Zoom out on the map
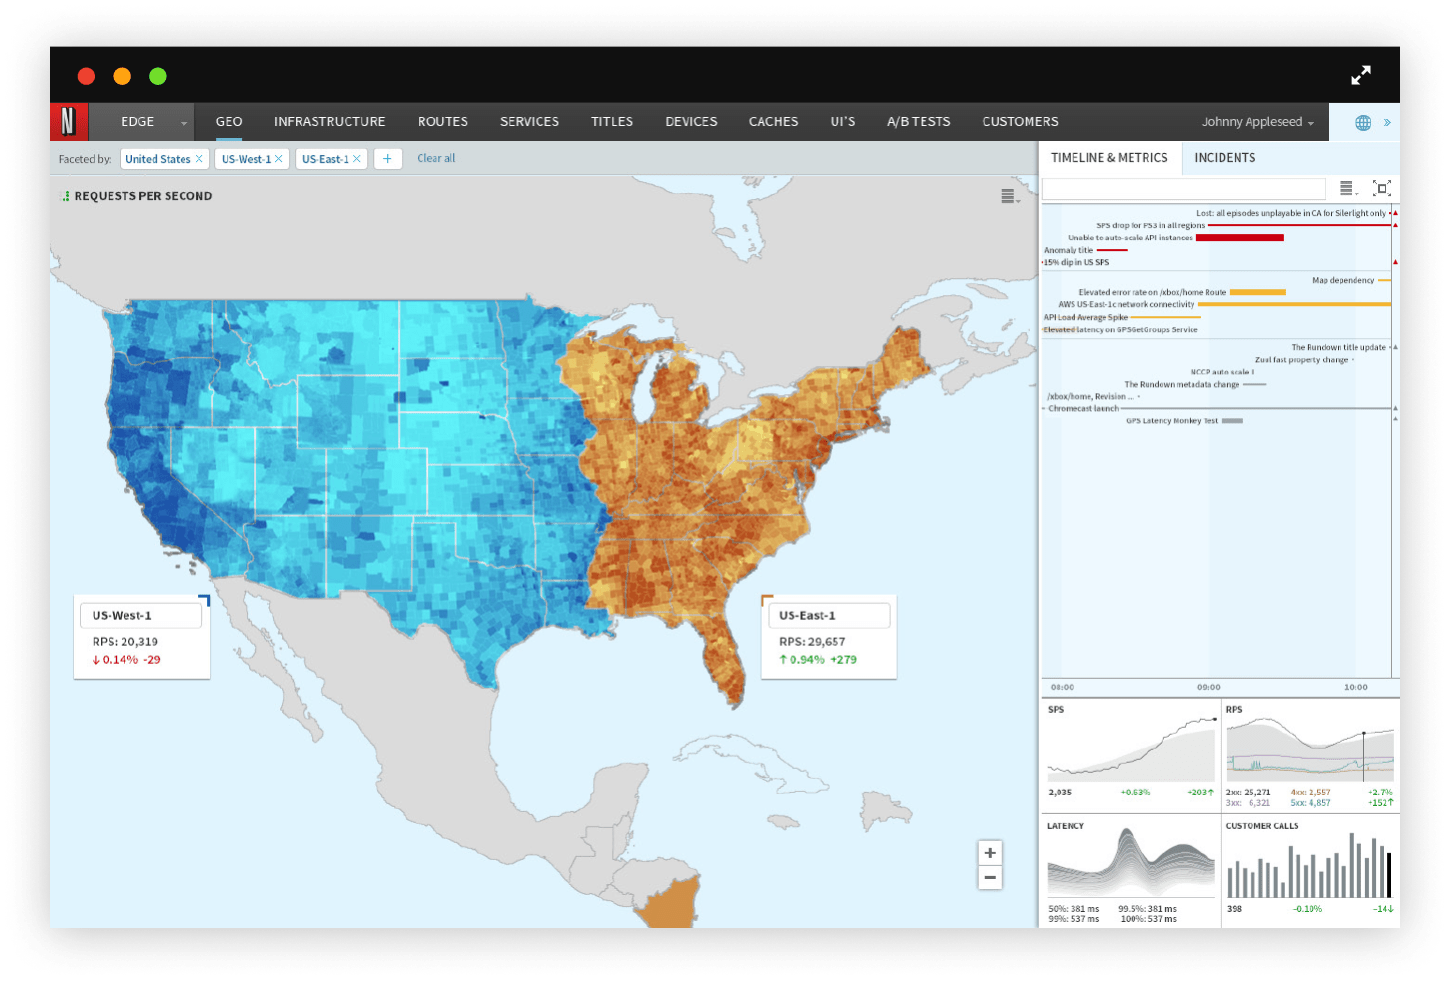This screenshot has width=1450, height=982. [x=990, y=878]
